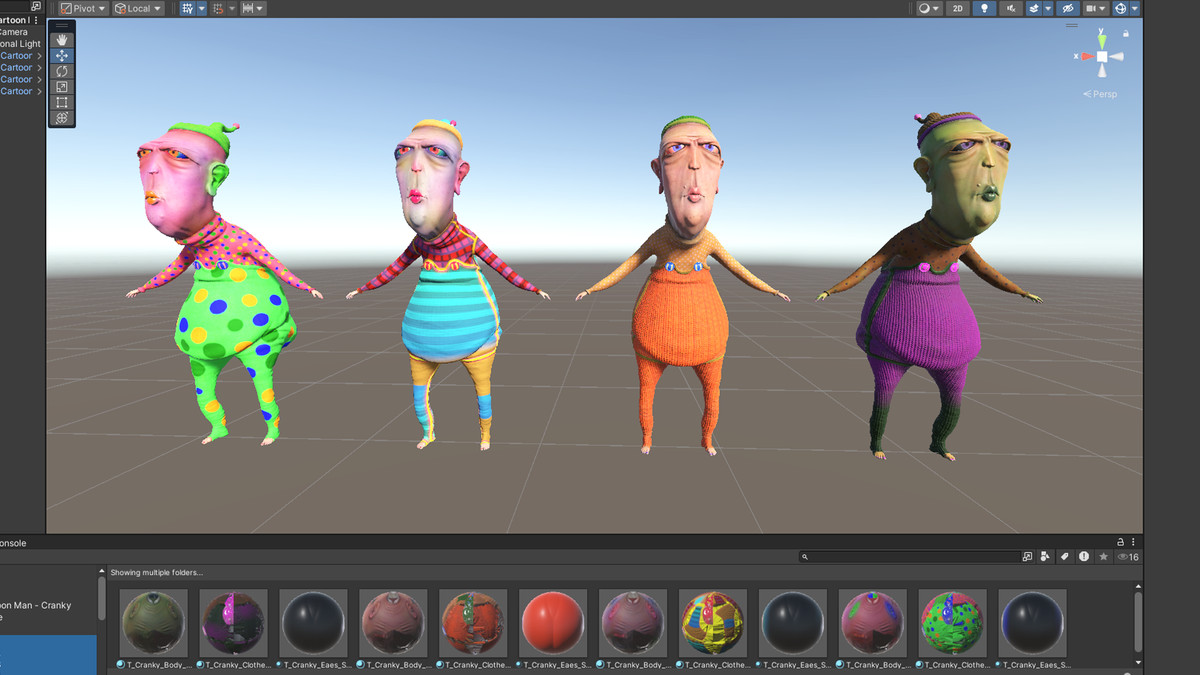Click the Search by Type filter icon
Viewport: 1200px width, 675px height.
click(1045, 556)
